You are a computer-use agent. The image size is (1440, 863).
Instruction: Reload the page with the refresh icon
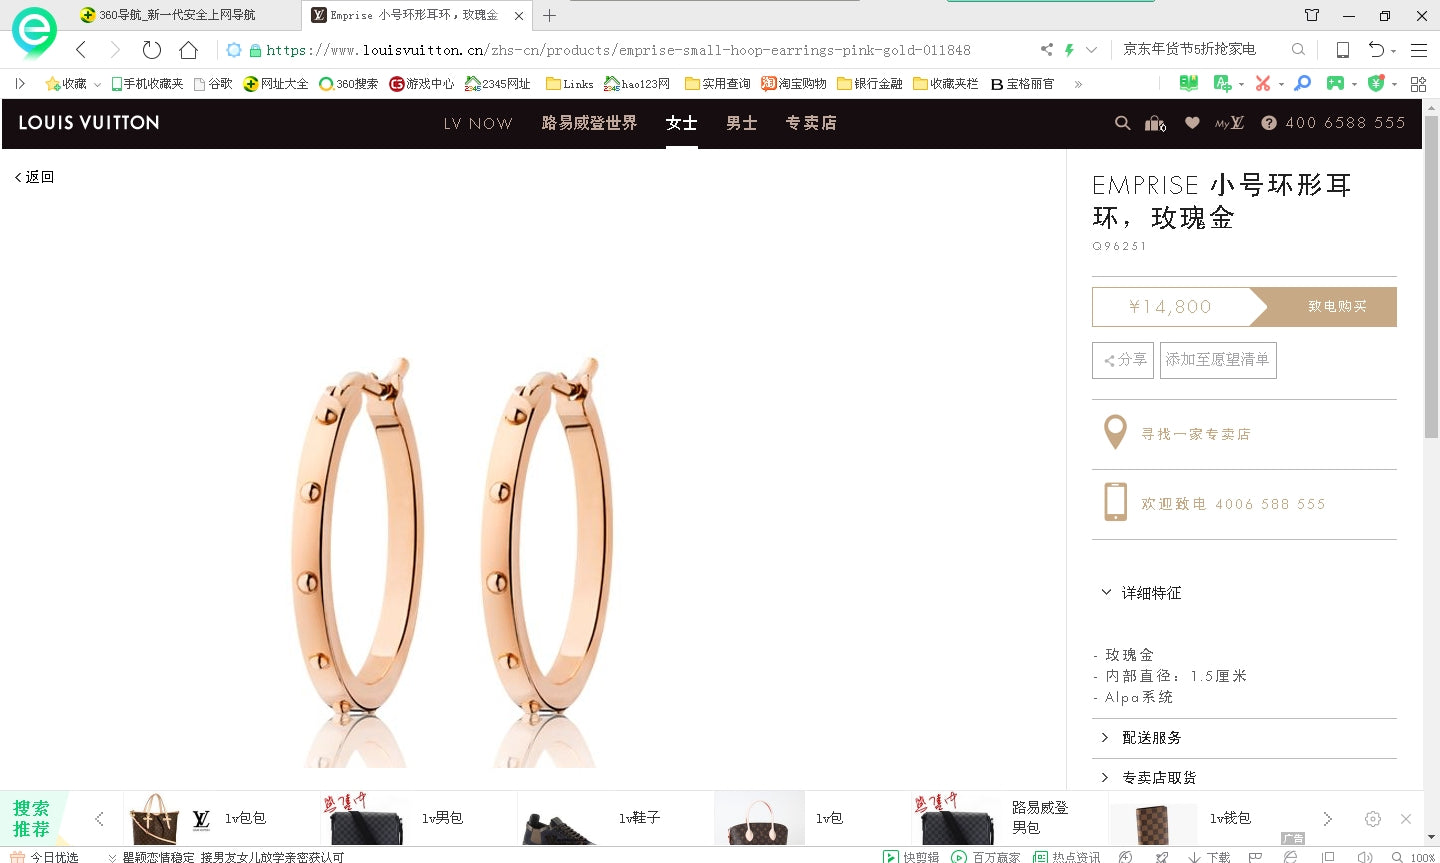point(151,50)
